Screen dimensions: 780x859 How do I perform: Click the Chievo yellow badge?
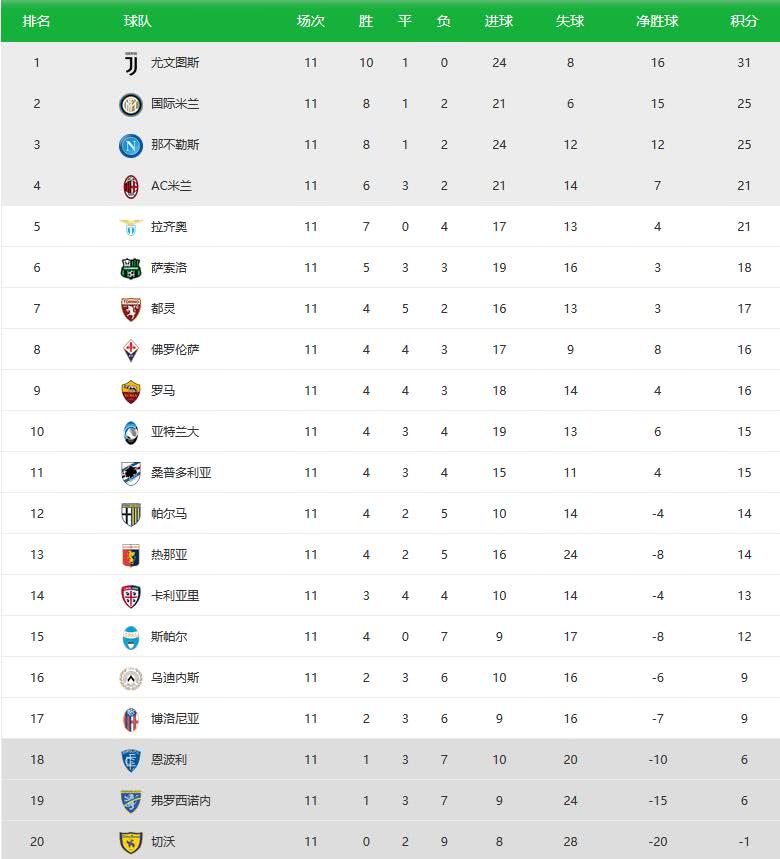131,842
